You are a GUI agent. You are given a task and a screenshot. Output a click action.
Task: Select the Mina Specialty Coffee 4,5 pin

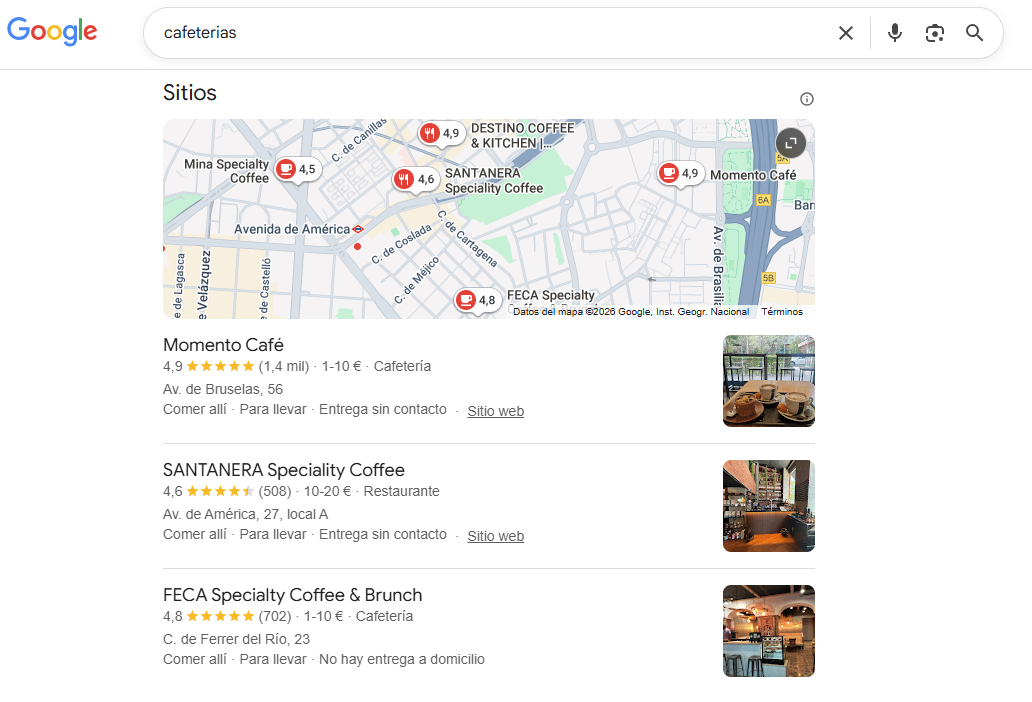(298, 170)
